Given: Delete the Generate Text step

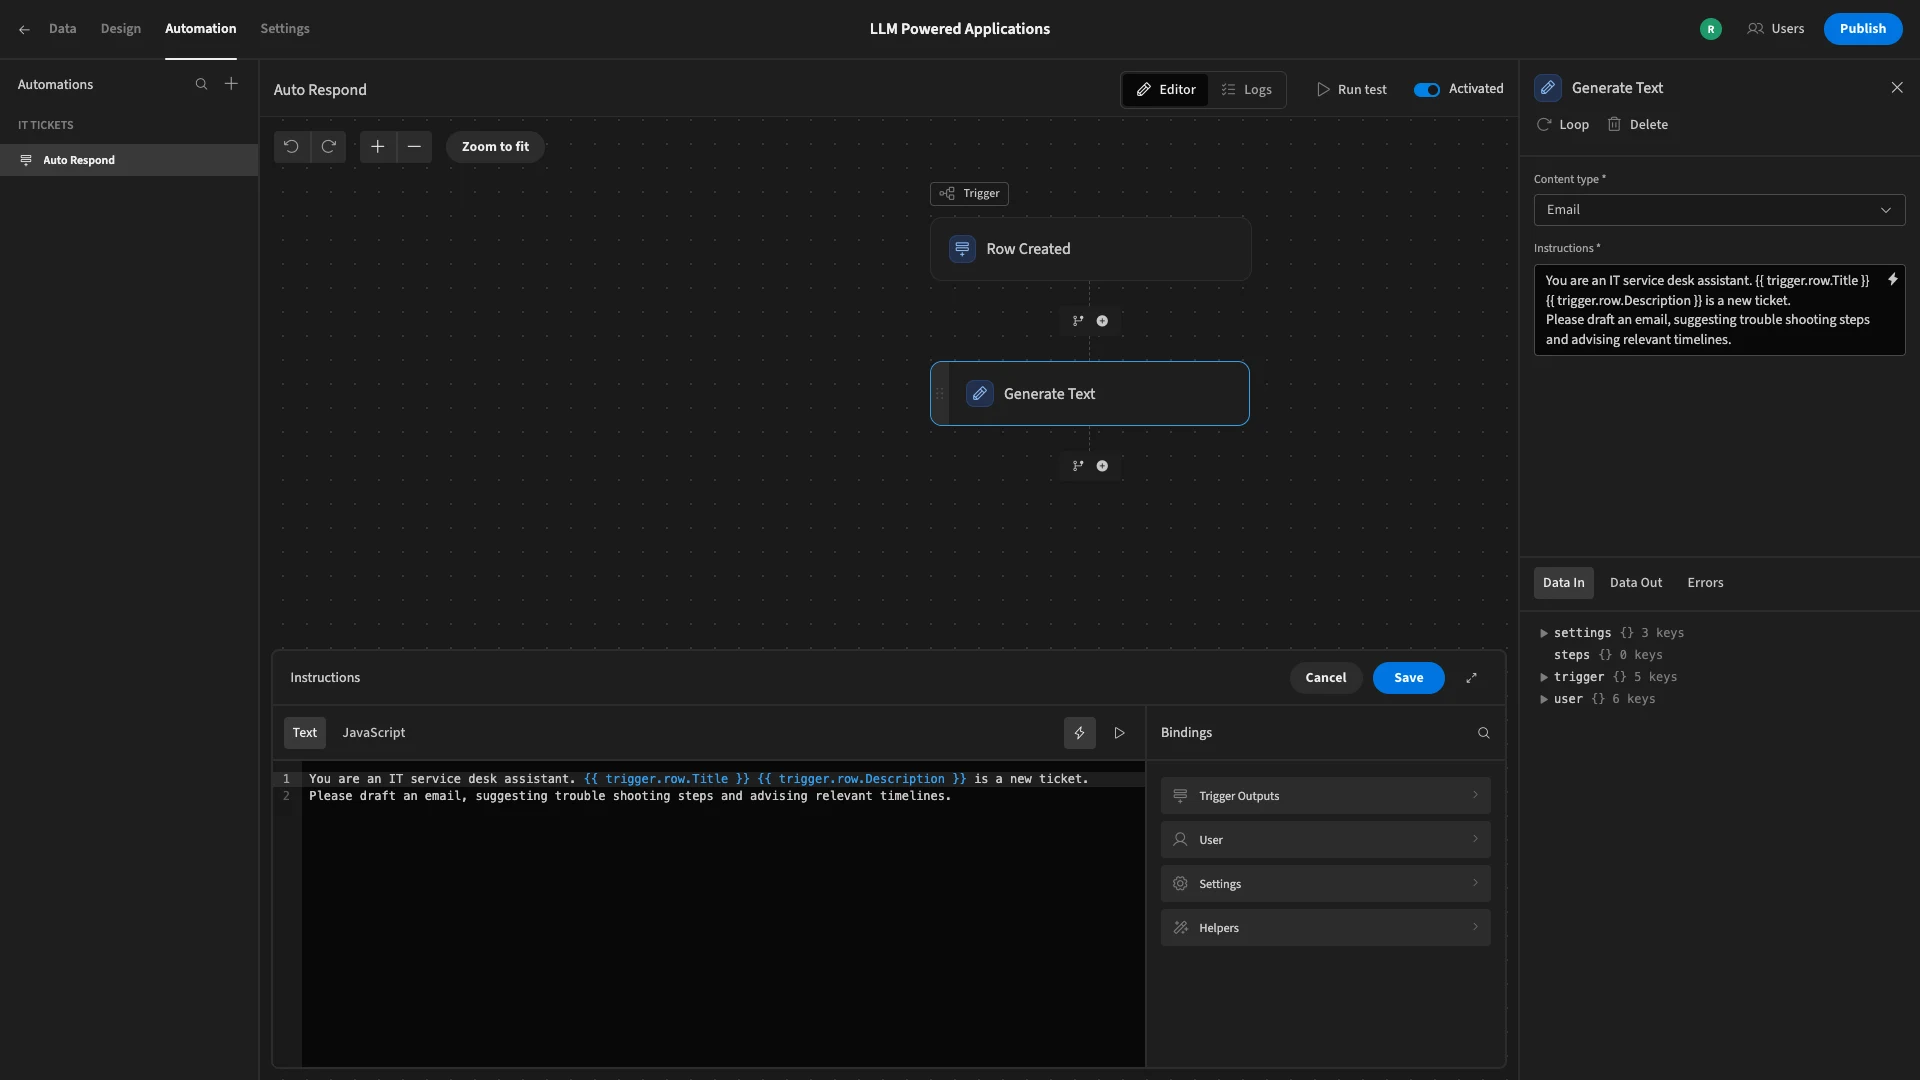Looking at the screenshot, I should click(1637, 125).
